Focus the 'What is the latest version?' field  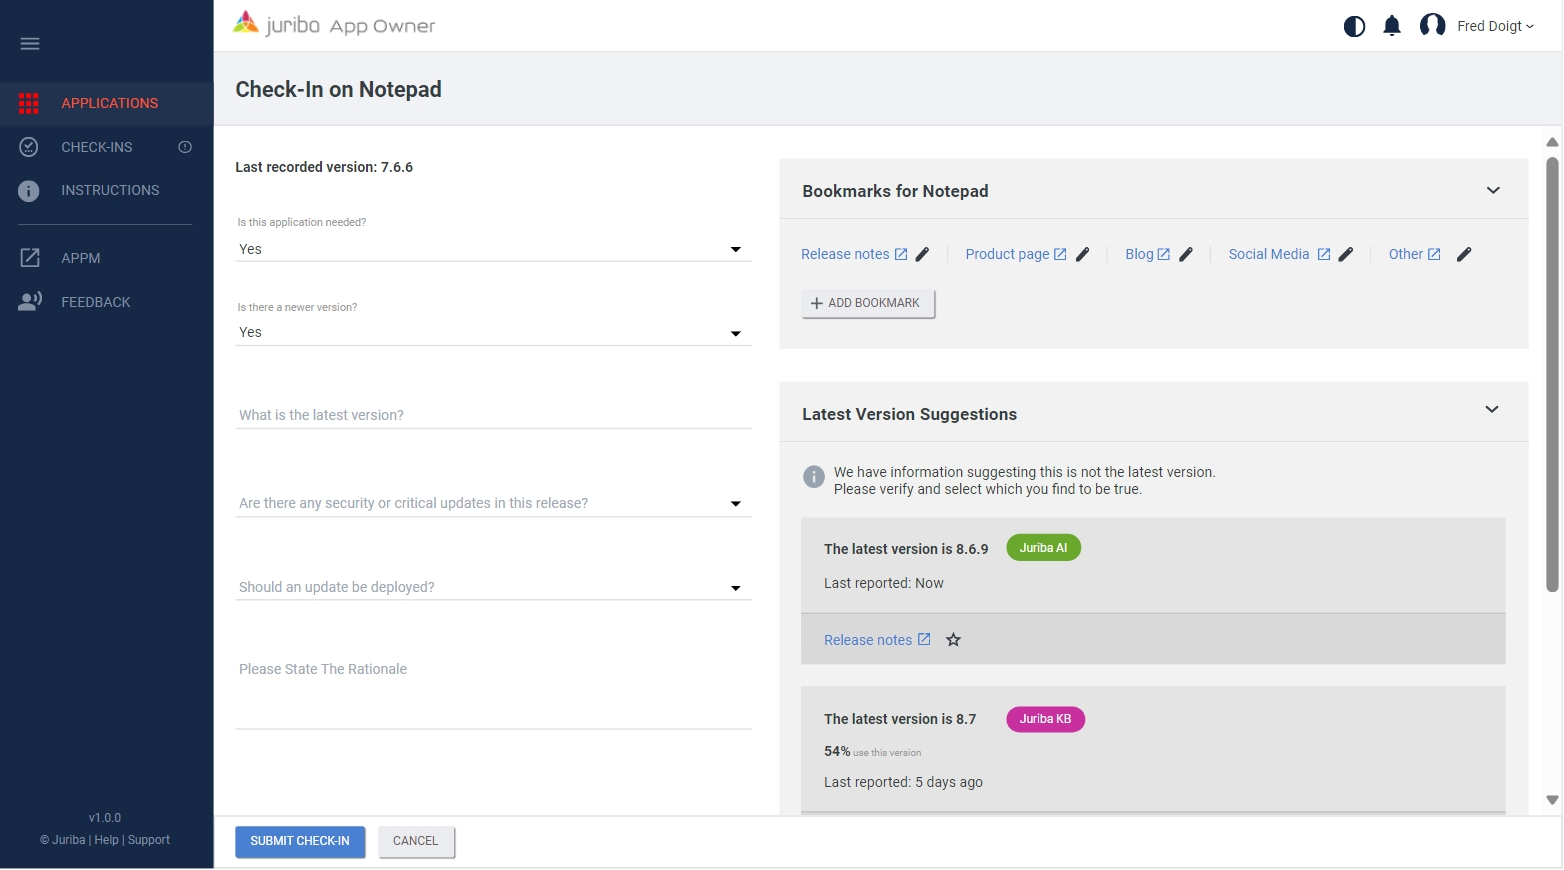point(493,415)
